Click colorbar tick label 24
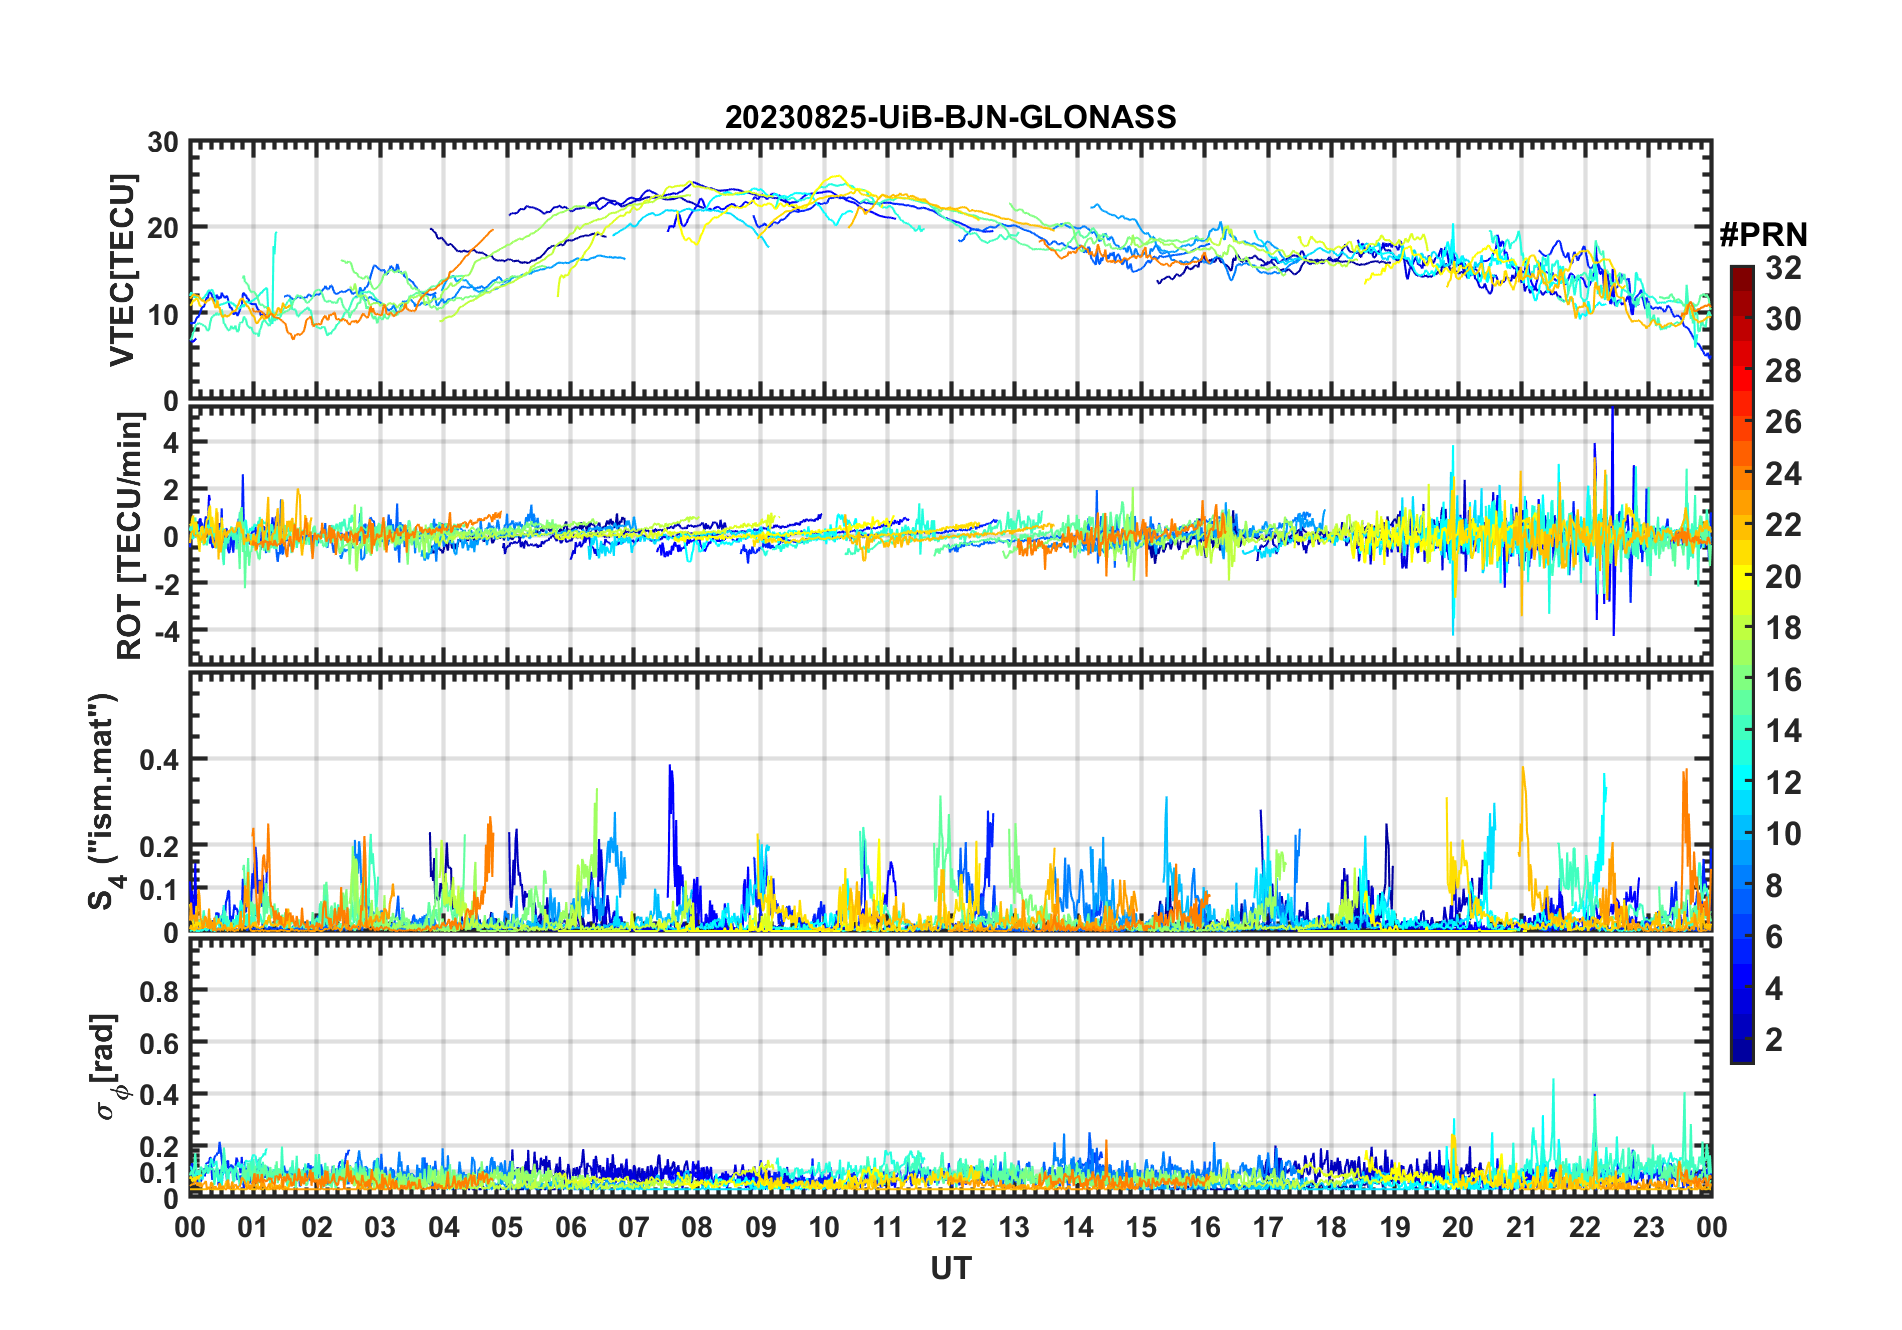1902x1330 pixels. pos(1783,474)
